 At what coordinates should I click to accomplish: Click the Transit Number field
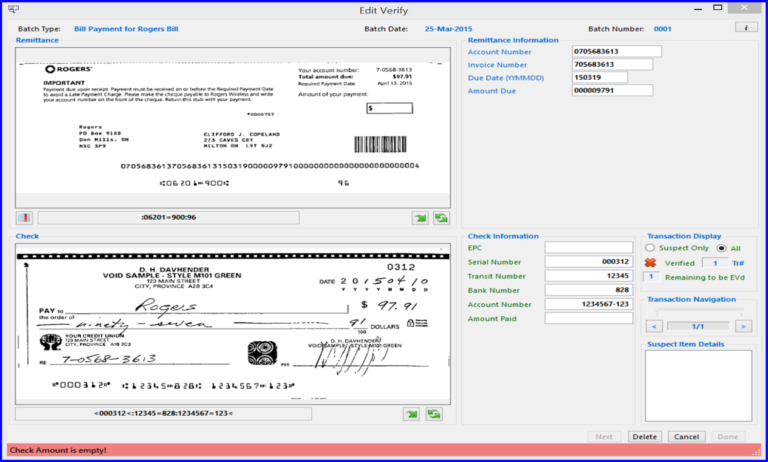tap(589, 276)
